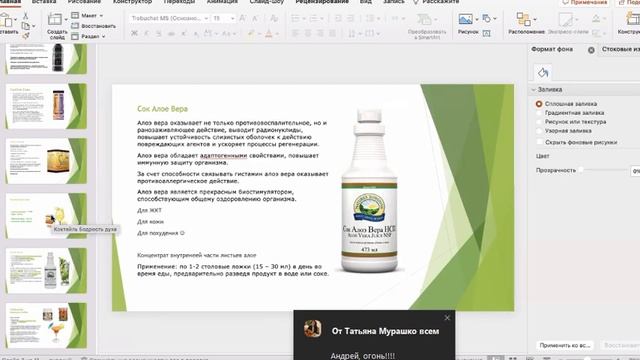Select Градиентная заливка radio button
This screenshot has width=640, height=360.
(x=539, y=113)
